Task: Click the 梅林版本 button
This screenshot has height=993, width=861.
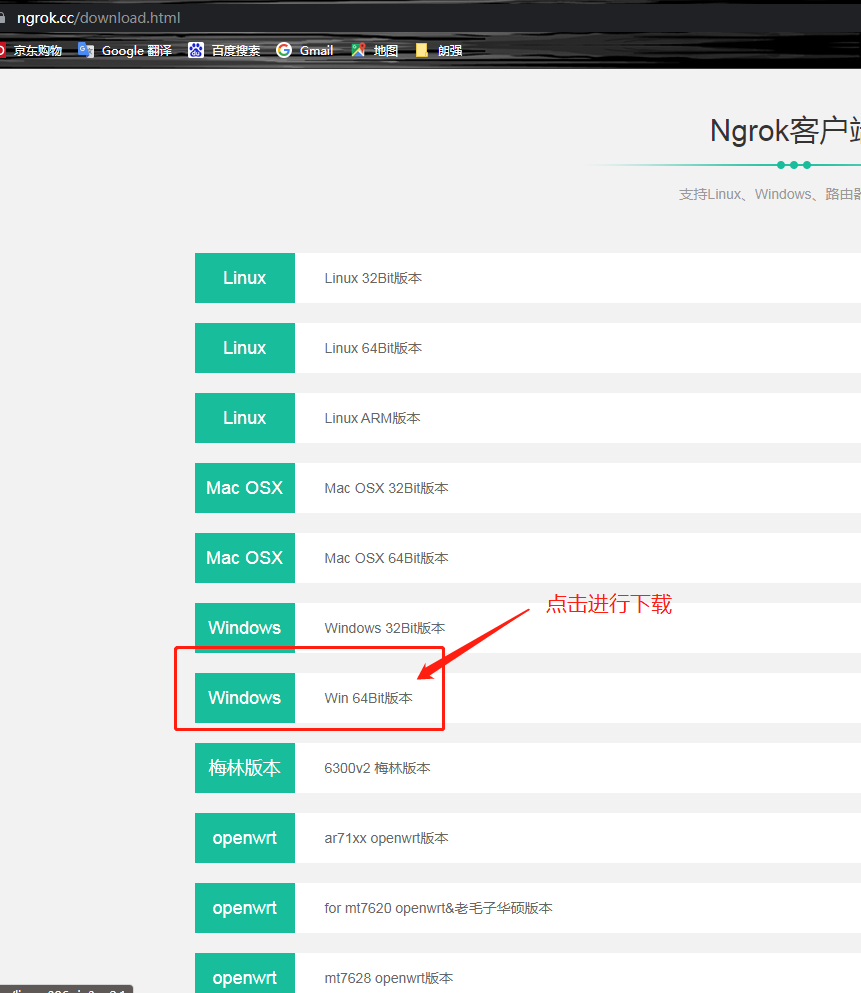Action: (x=244, y=768)
